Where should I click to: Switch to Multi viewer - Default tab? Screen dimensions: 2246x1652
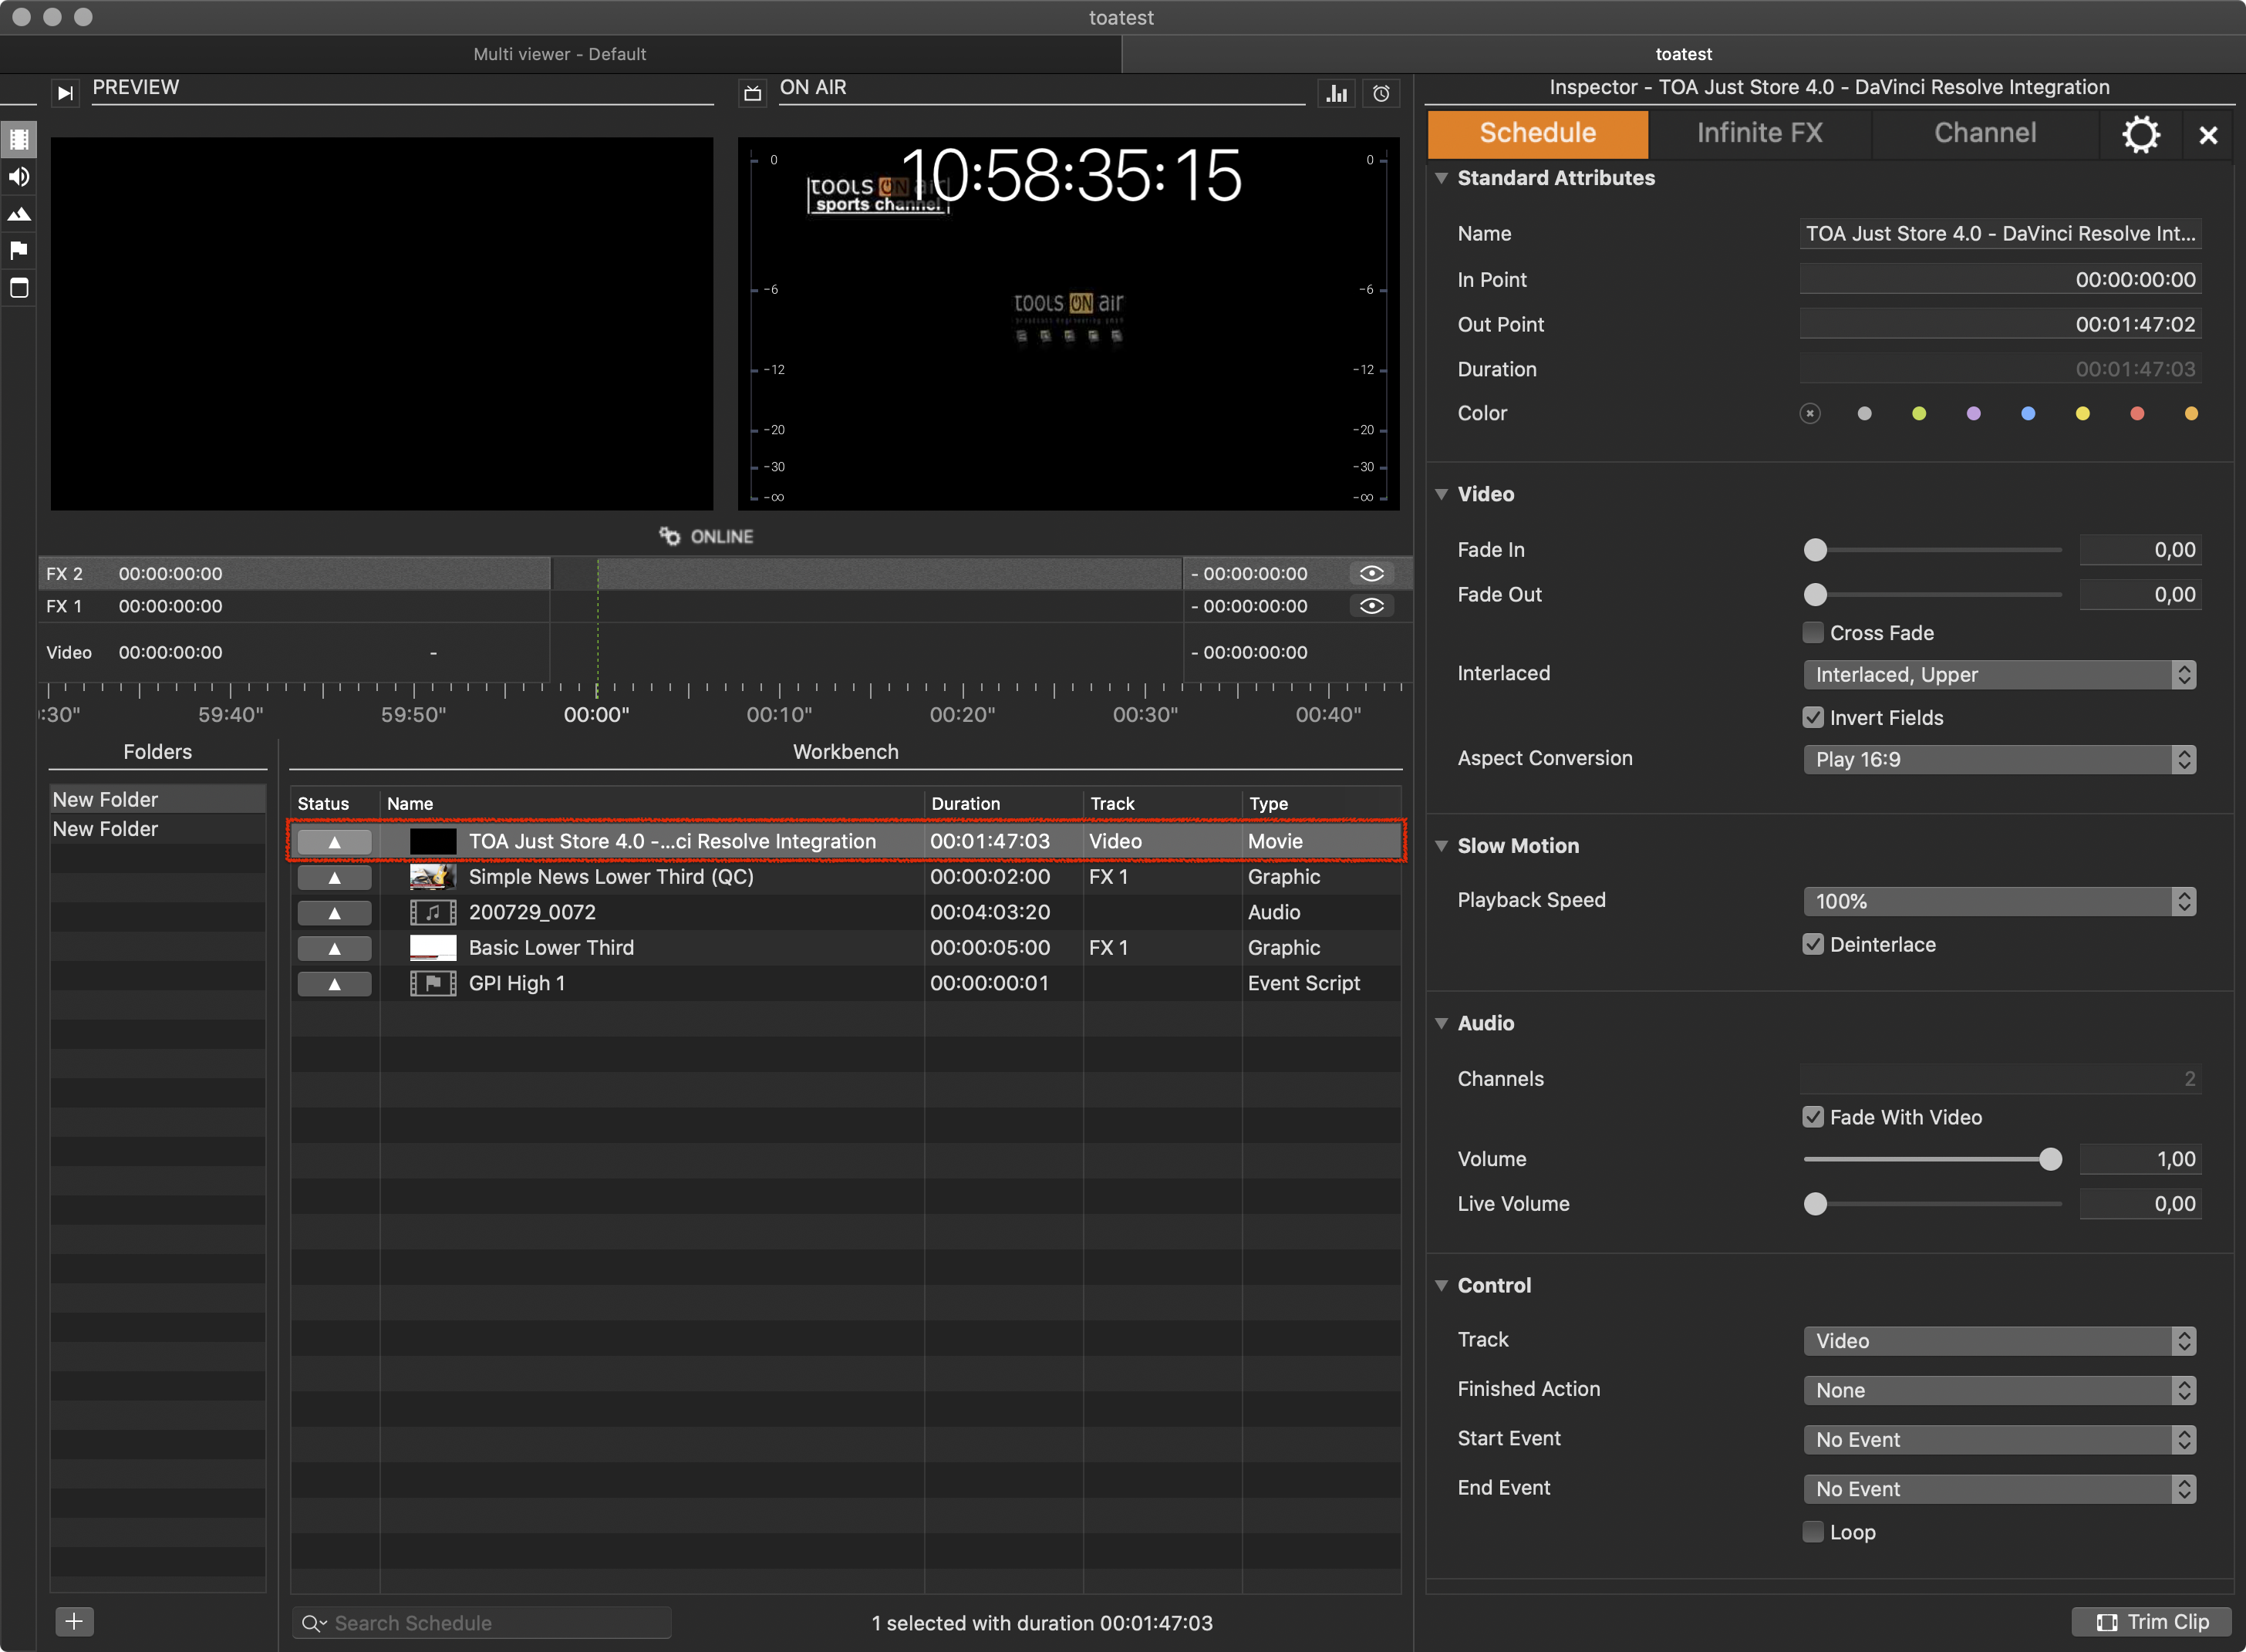560,54
